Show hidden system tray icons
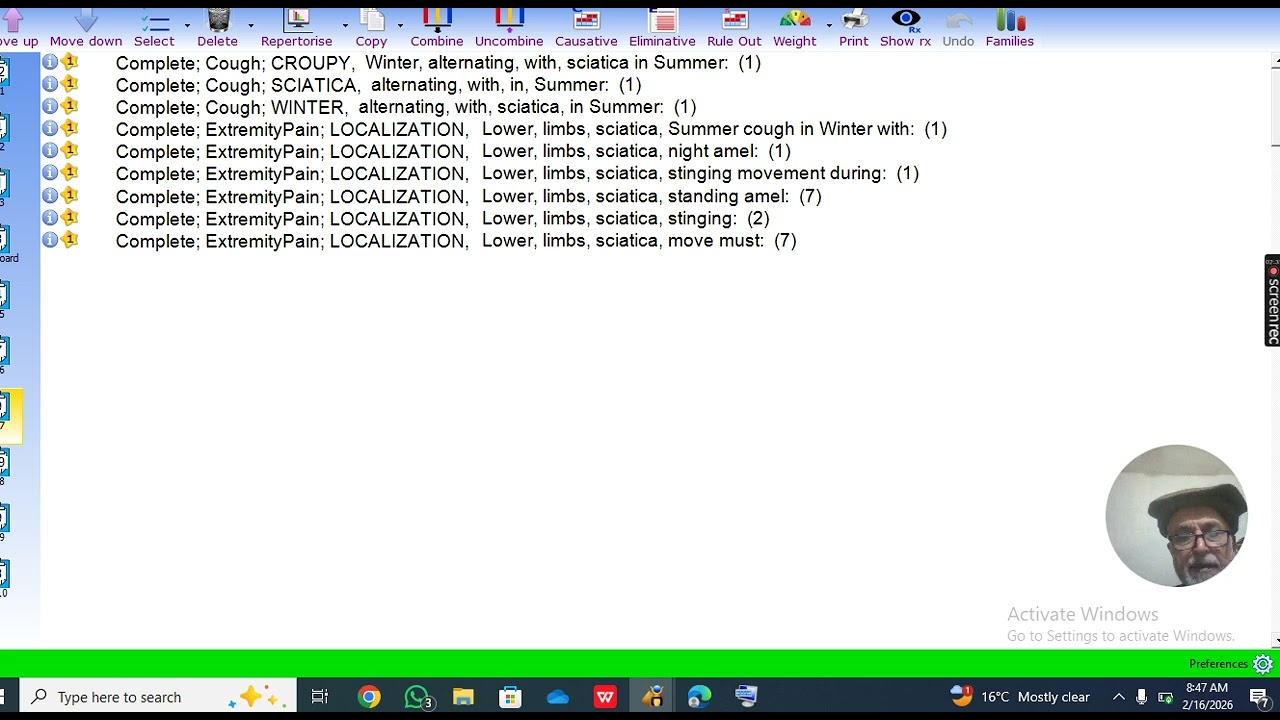This screenshot has width=1280, height=720. (1119, 697)
